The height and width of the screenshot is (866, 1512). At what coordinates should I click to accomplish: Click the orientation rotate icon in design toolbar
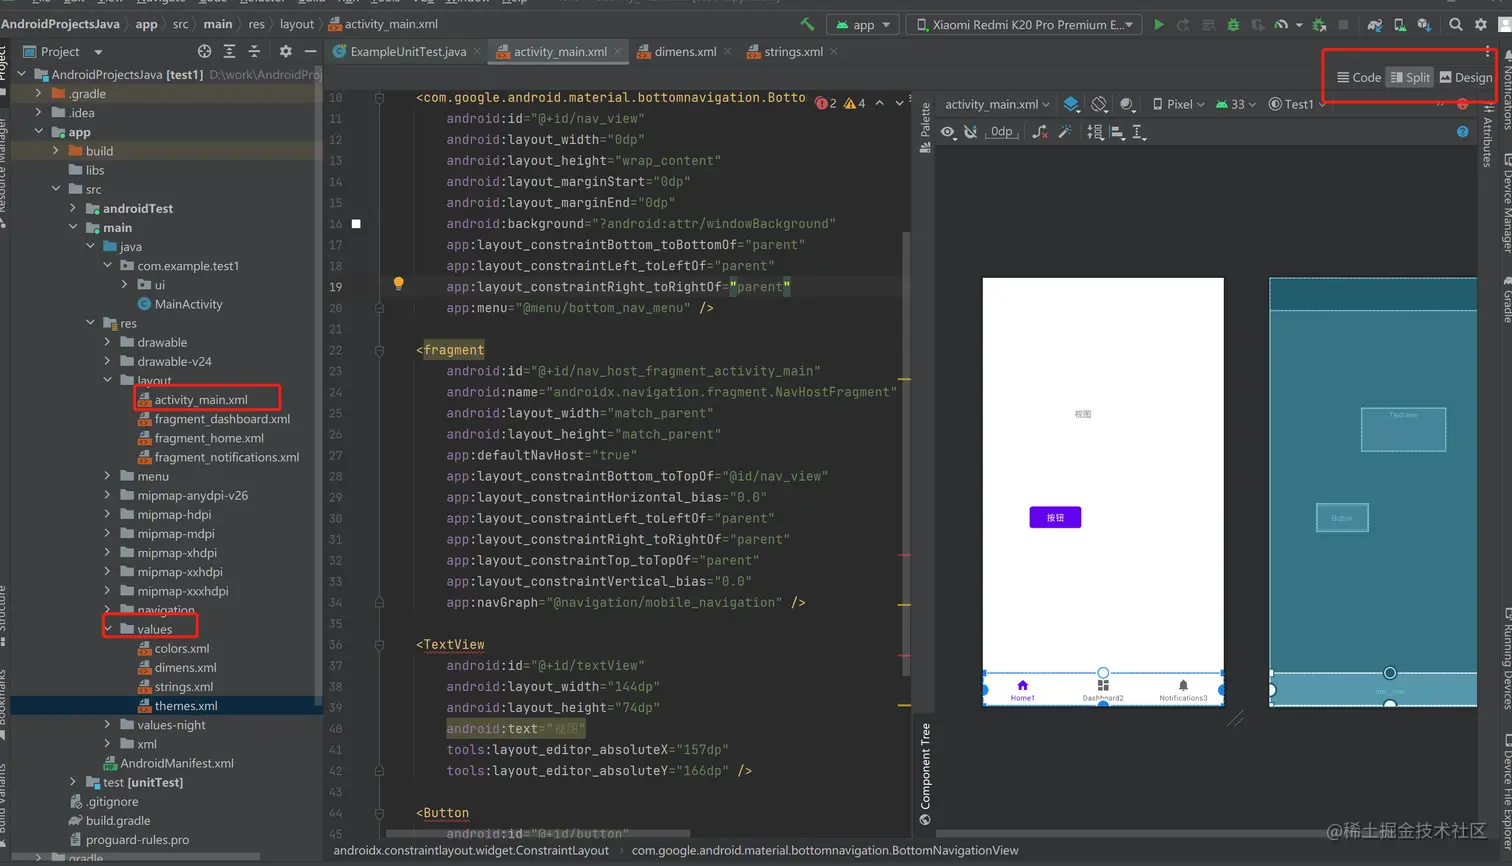click(x=1099, y=104)
